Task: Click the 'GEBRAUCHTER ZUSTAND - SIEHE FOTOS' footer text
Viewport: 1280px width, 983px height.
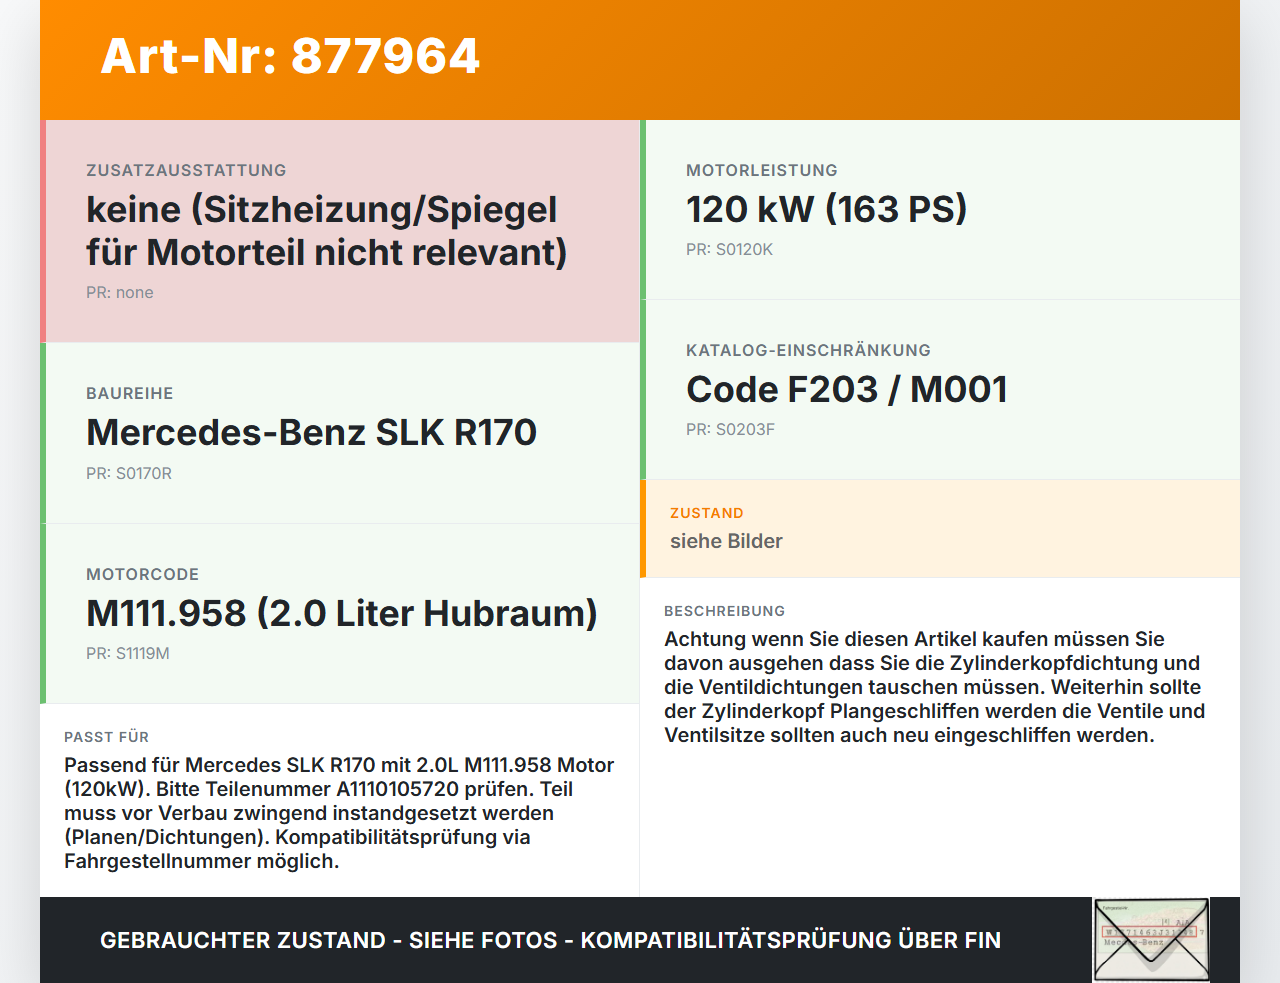Action: point(550,940)
